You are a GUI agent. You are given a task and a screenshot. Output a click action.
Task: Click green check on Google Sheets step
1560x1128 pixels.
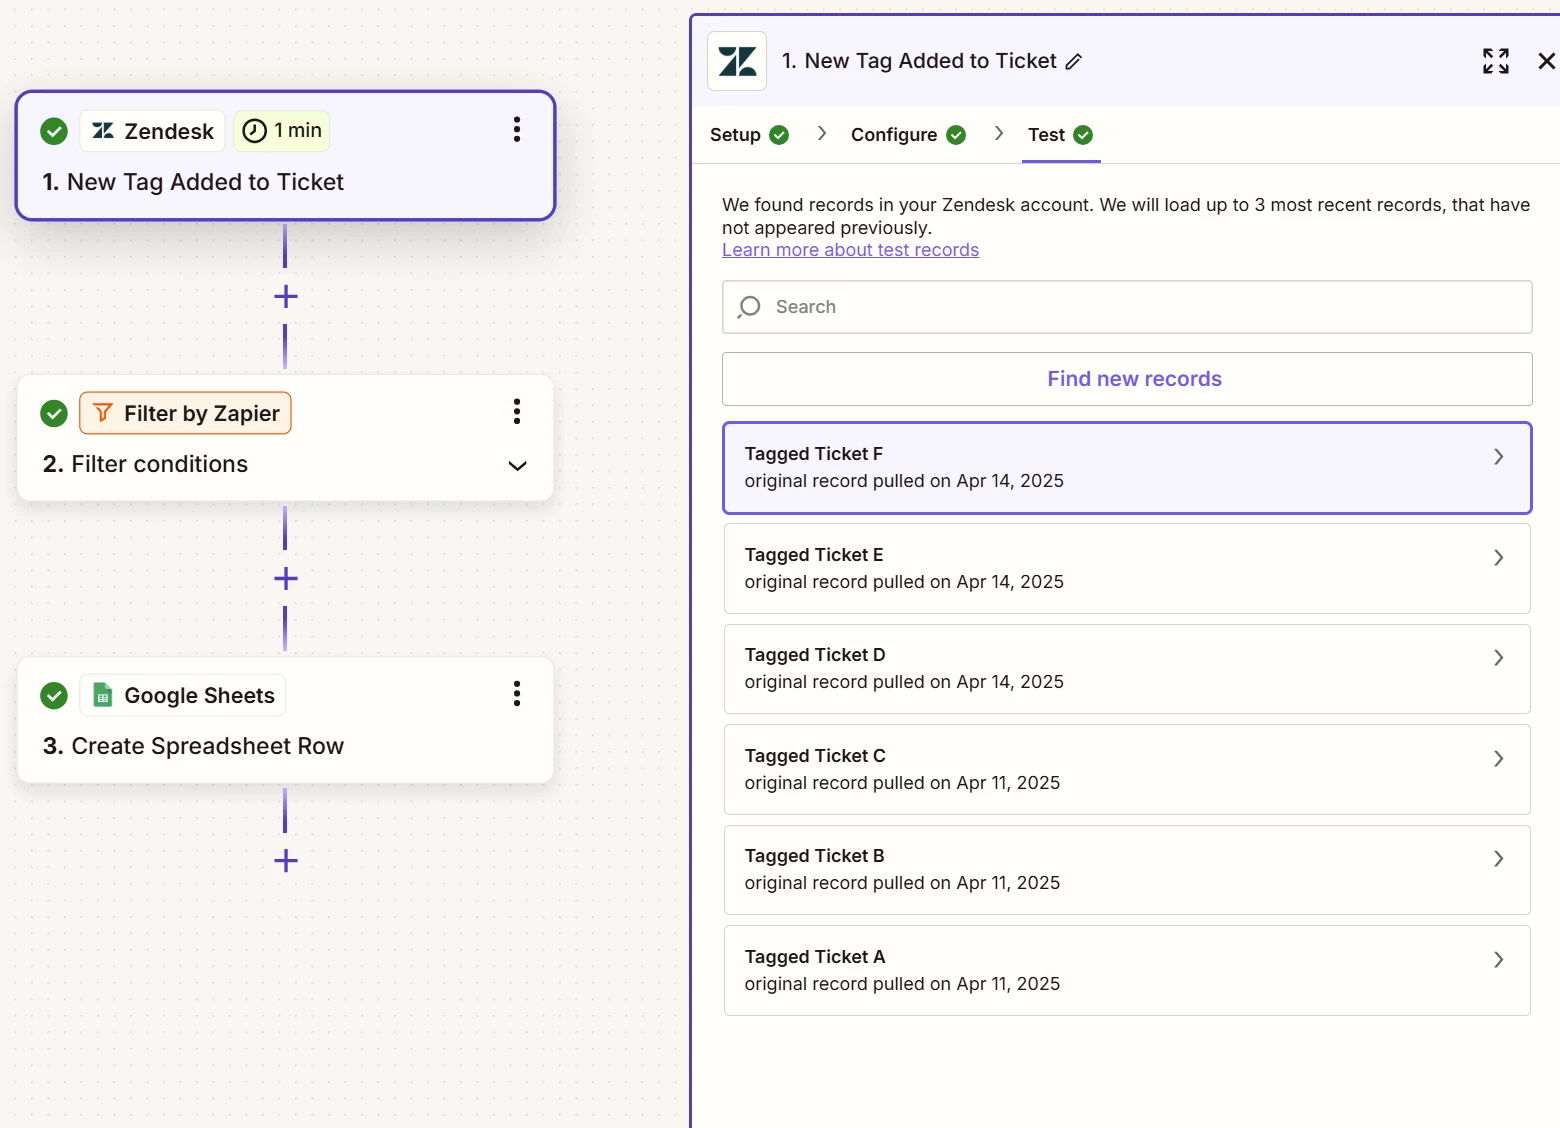tap(54, 695)
